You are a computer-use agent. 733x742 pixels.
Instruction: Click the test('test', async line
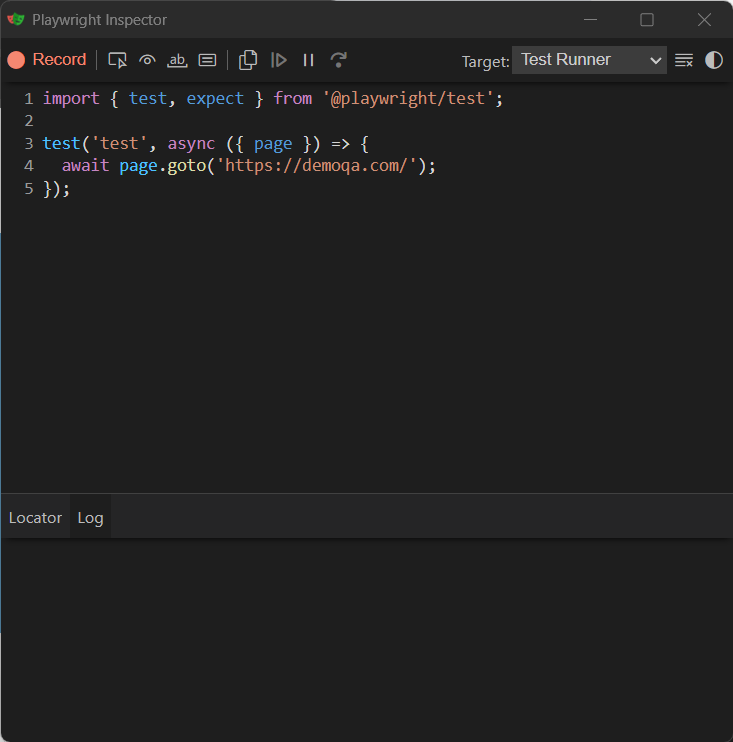pos(205,143)
